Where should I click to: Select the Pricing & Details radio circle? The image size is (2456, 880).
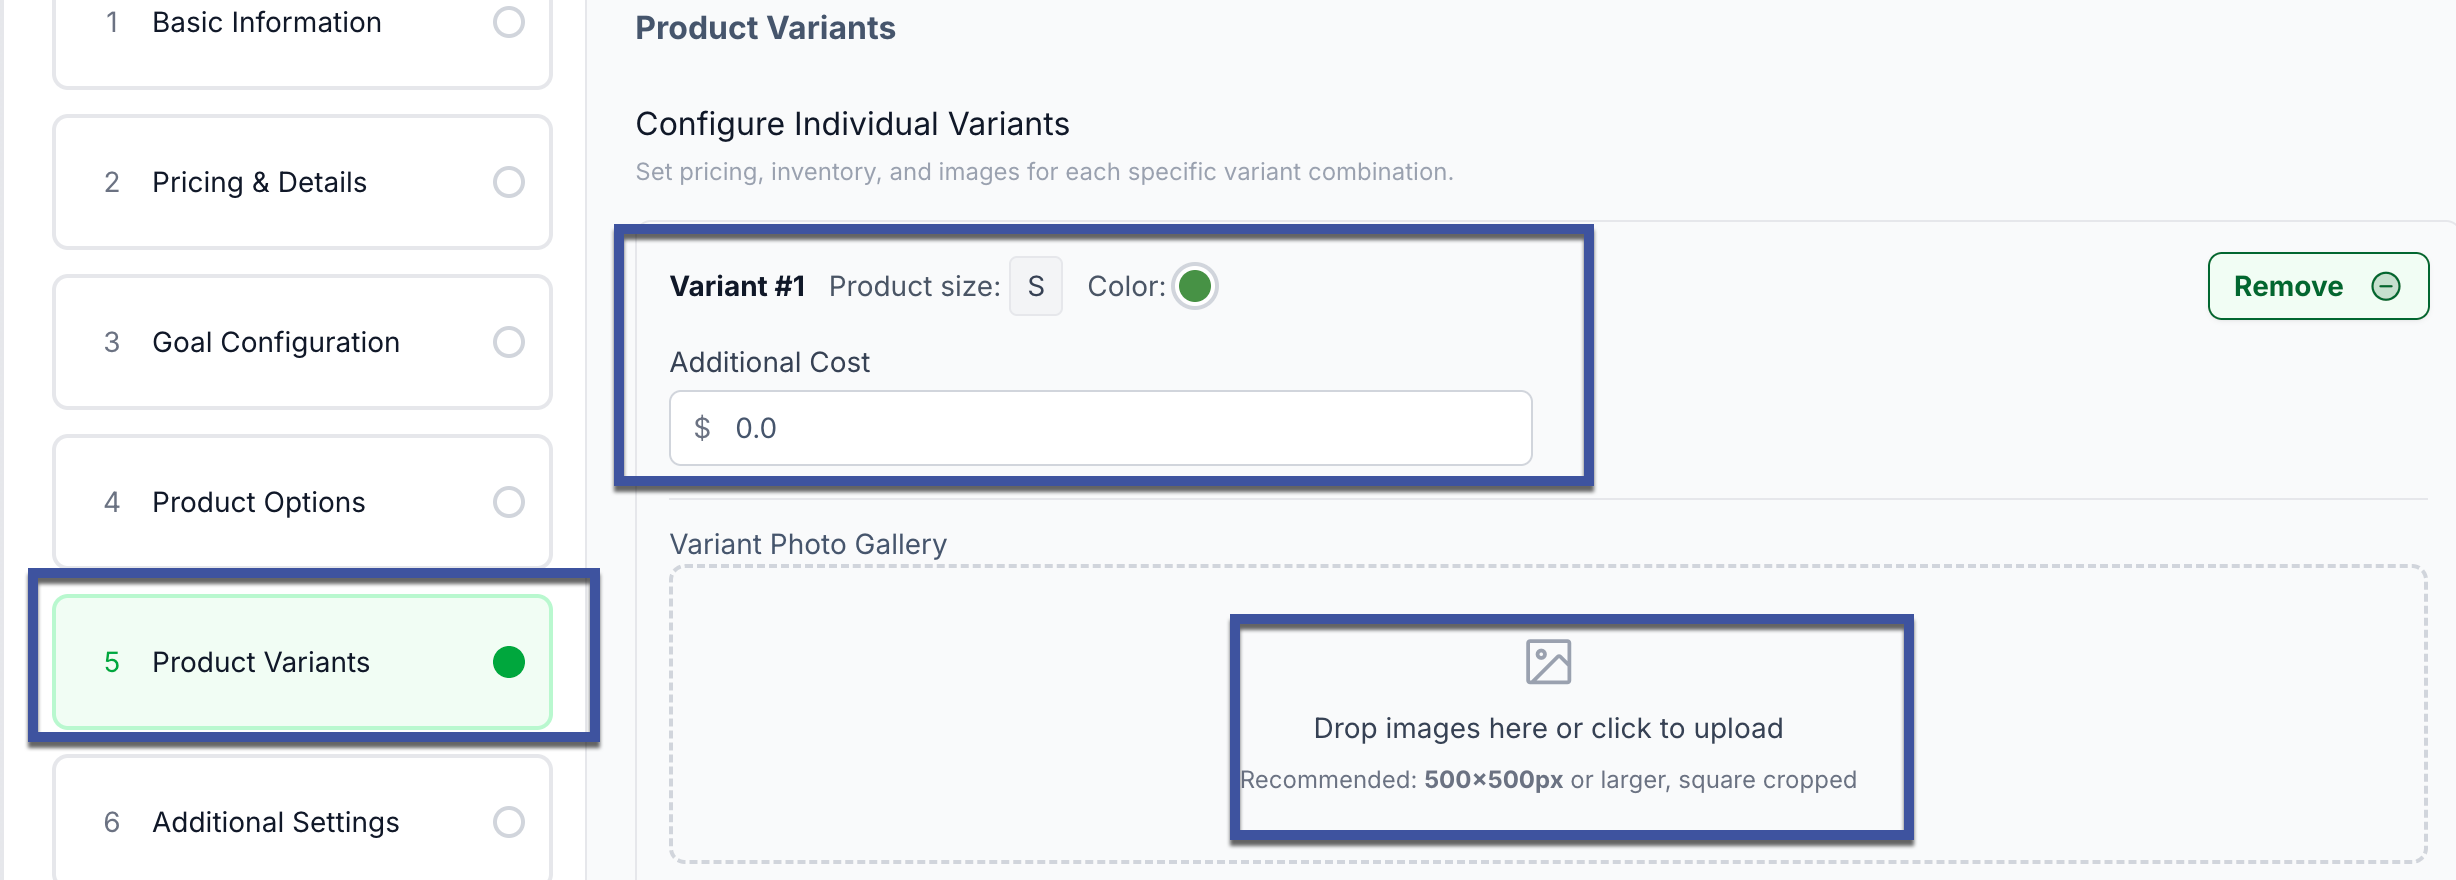click(509, 182)
